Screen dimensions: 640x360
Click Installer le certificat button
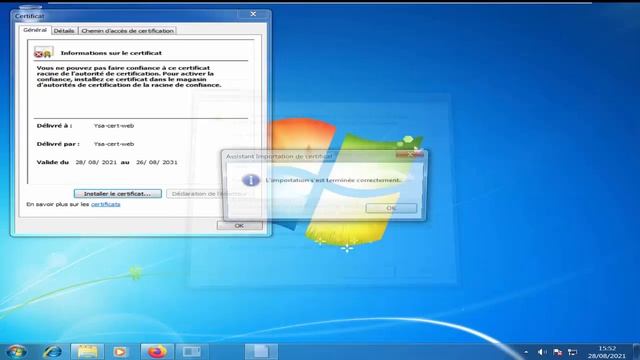[x=118, y=193]
